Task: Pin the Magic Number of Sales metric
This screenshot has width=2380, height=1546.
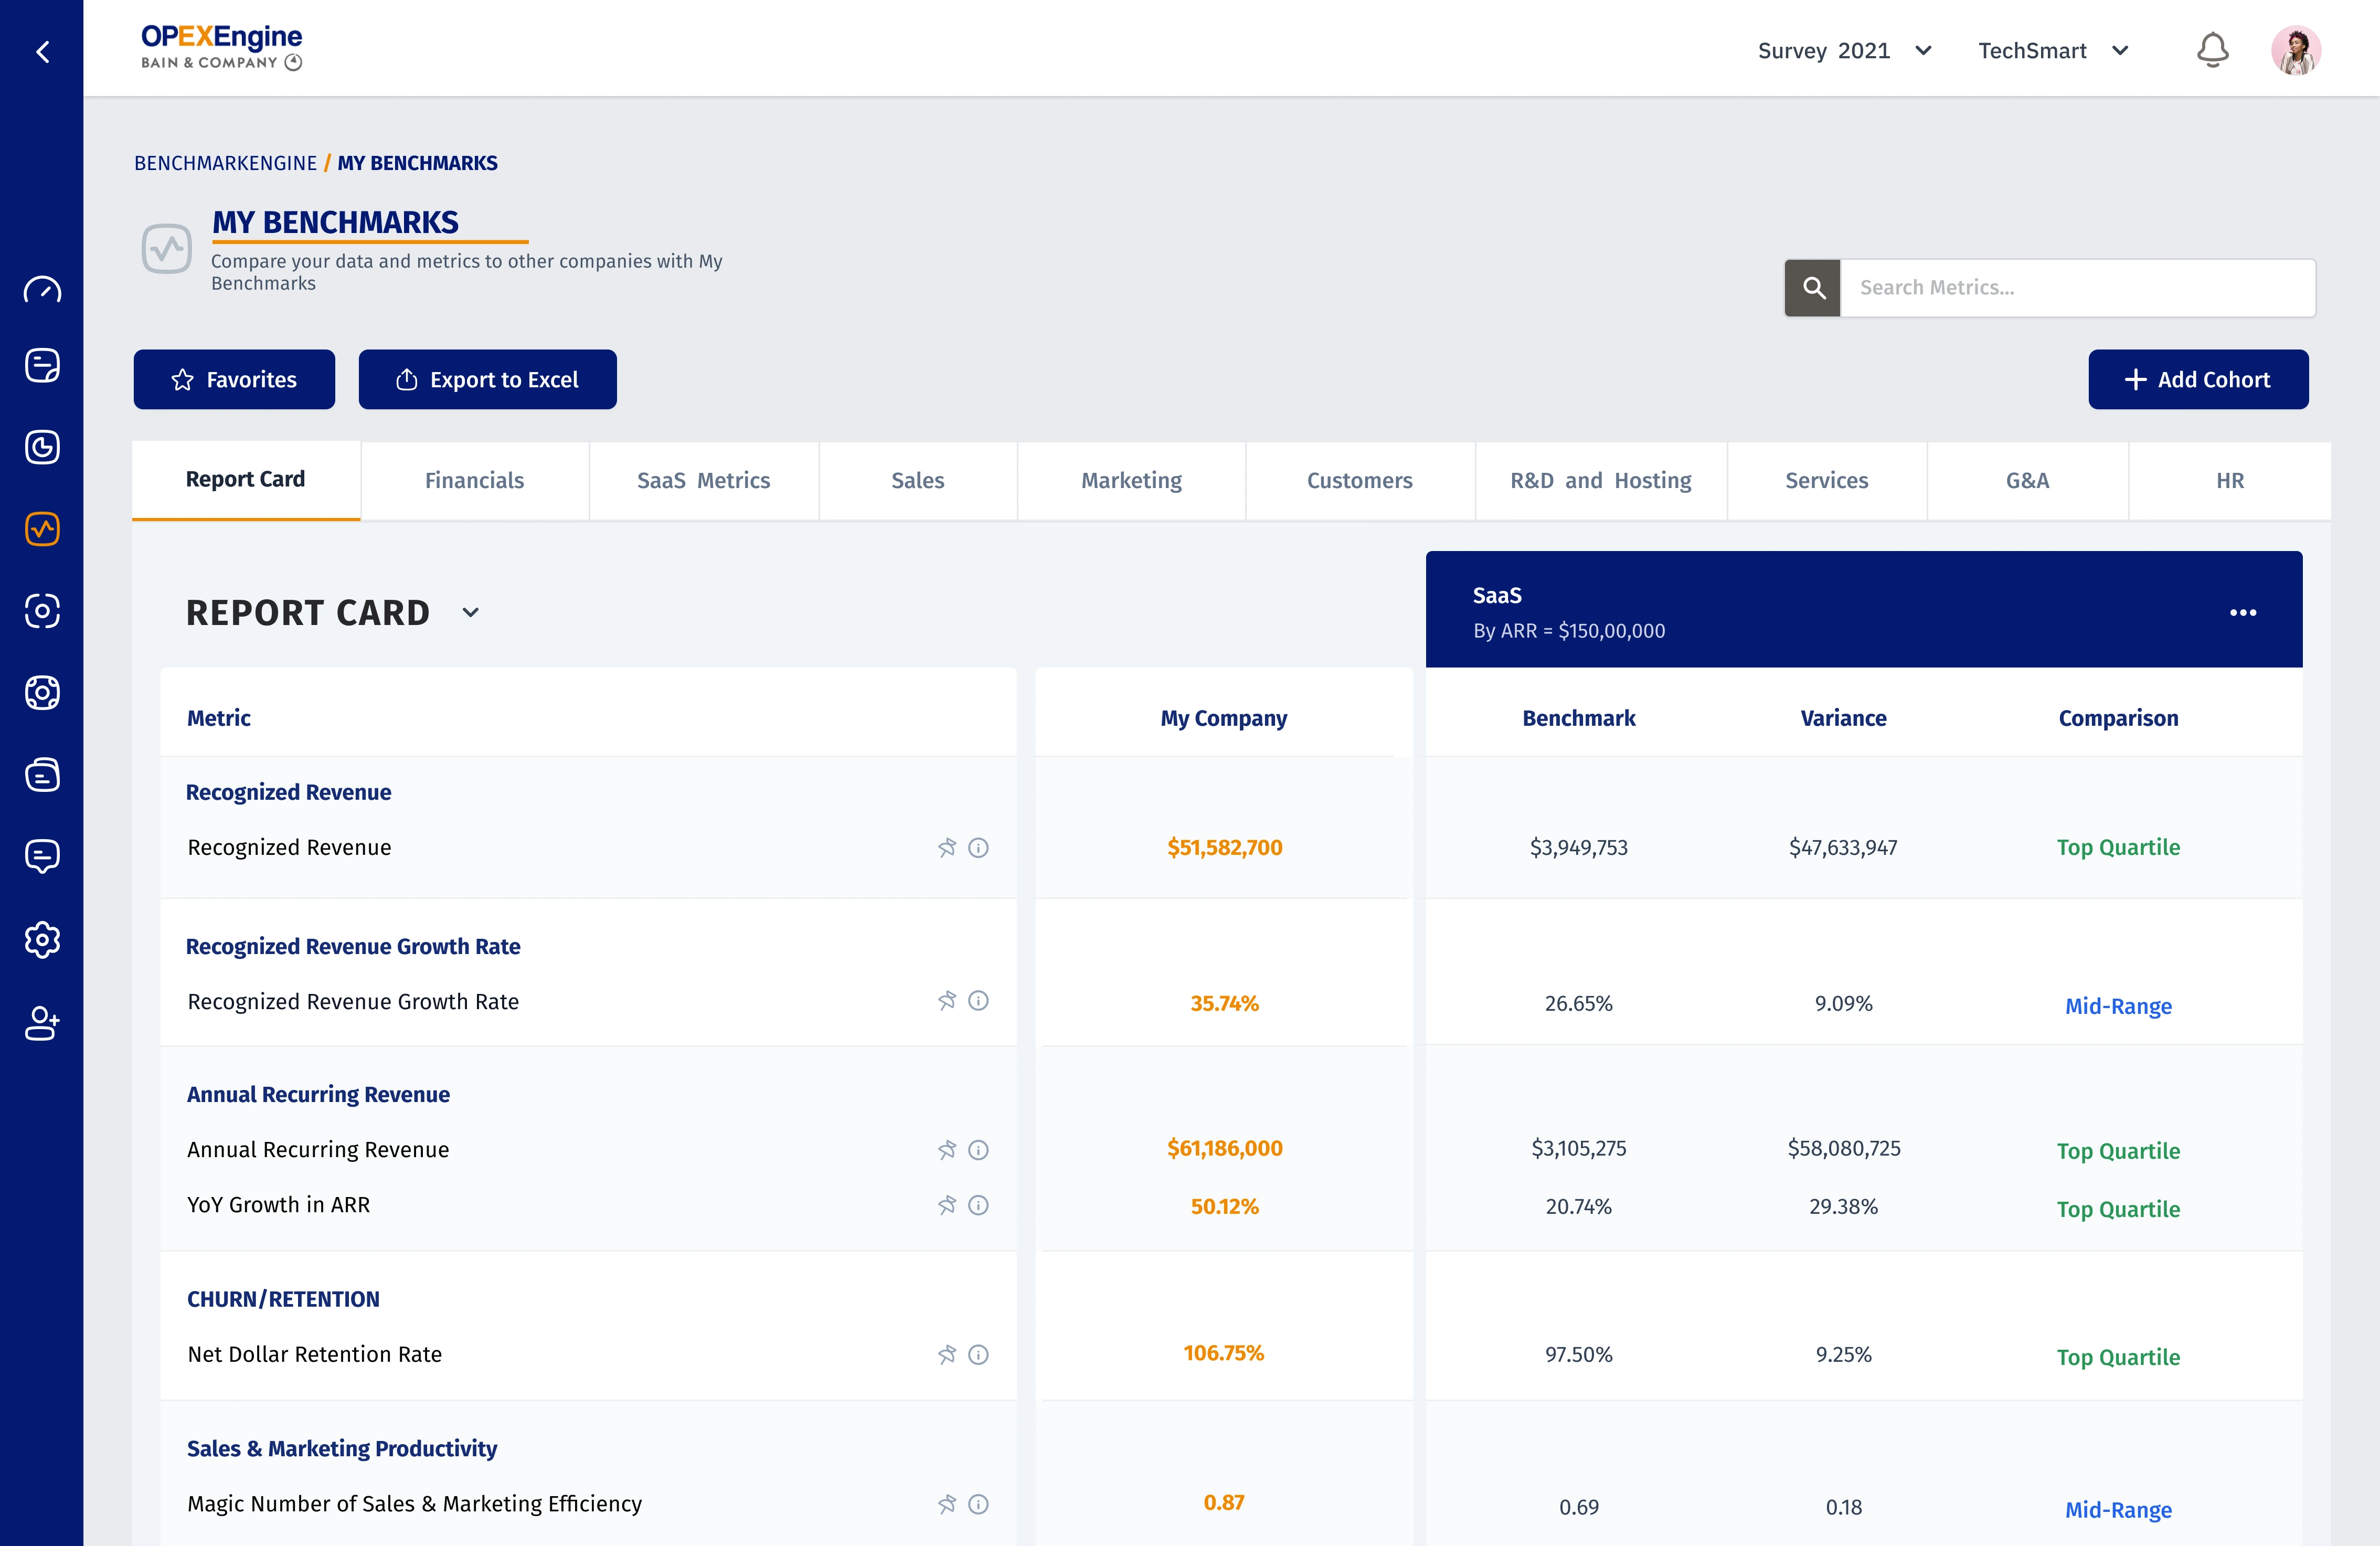Action: coord(947,1503)
